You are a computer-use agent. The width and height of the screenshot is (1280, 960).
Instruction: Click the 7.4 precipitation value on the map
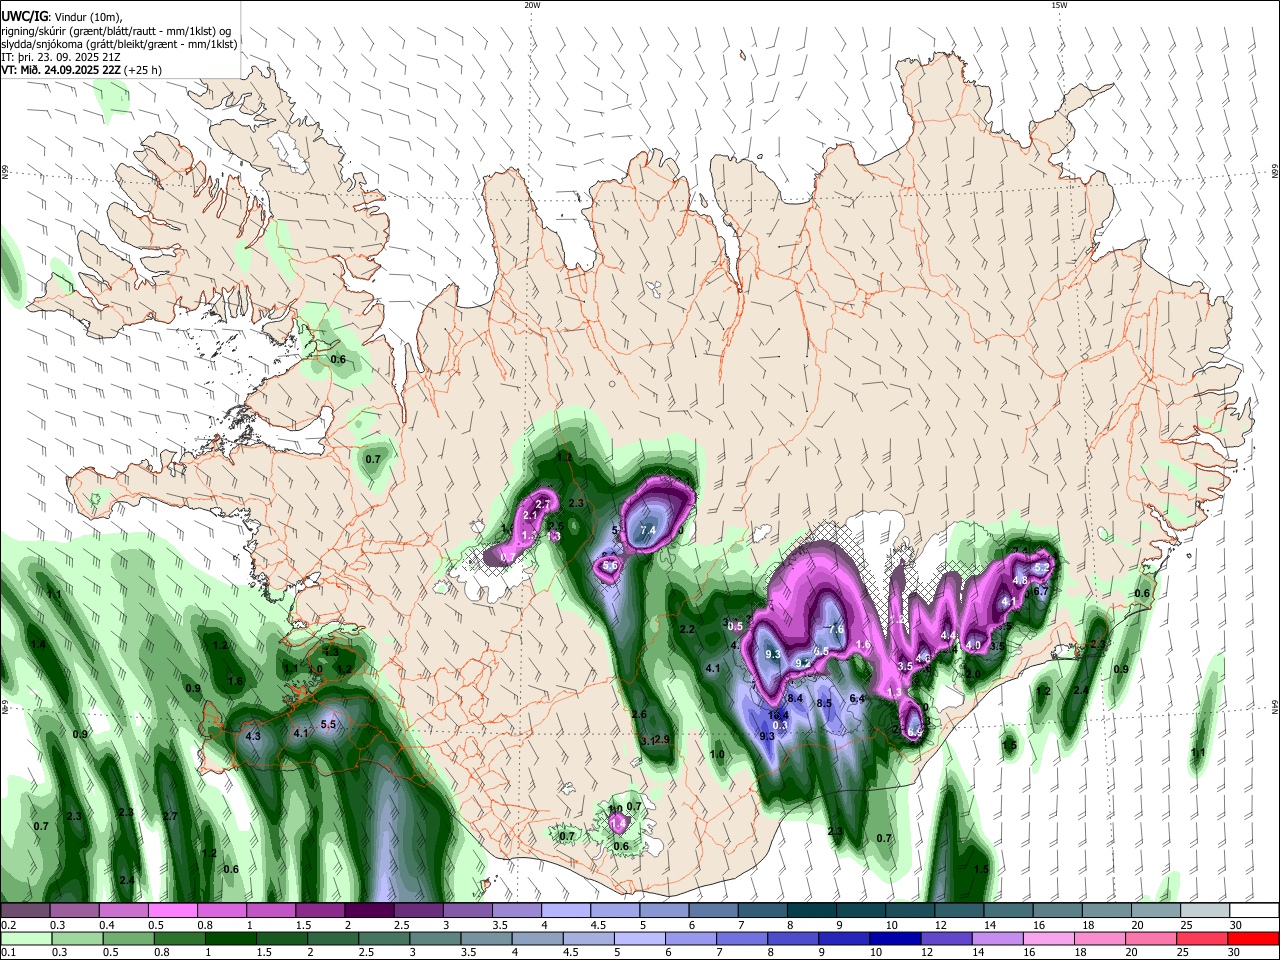(647, 530)
